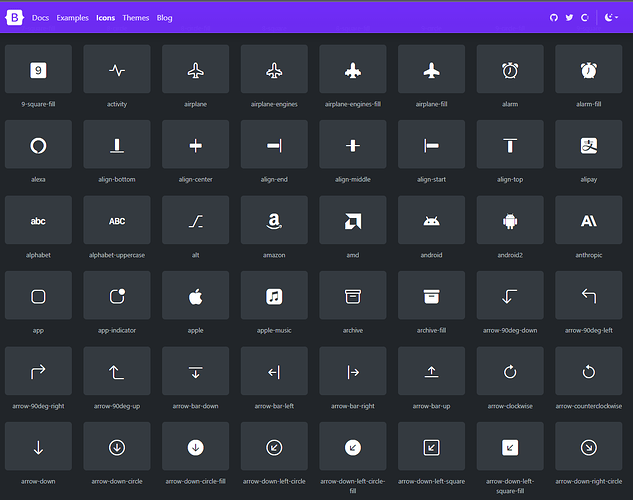This screenshot has width=633, height=500.
Task: Open the airplane-engines-fill icon
Action: [353, 69]
